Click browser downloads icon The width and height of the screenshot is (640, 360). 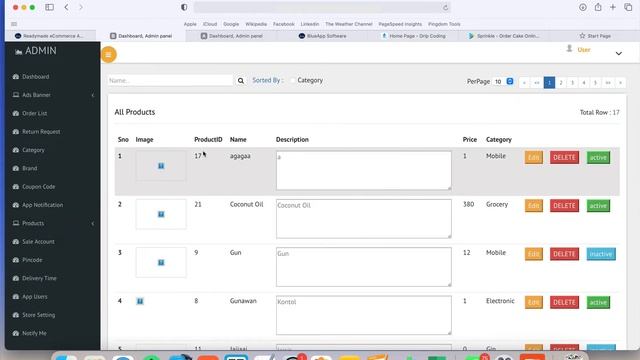583,7
